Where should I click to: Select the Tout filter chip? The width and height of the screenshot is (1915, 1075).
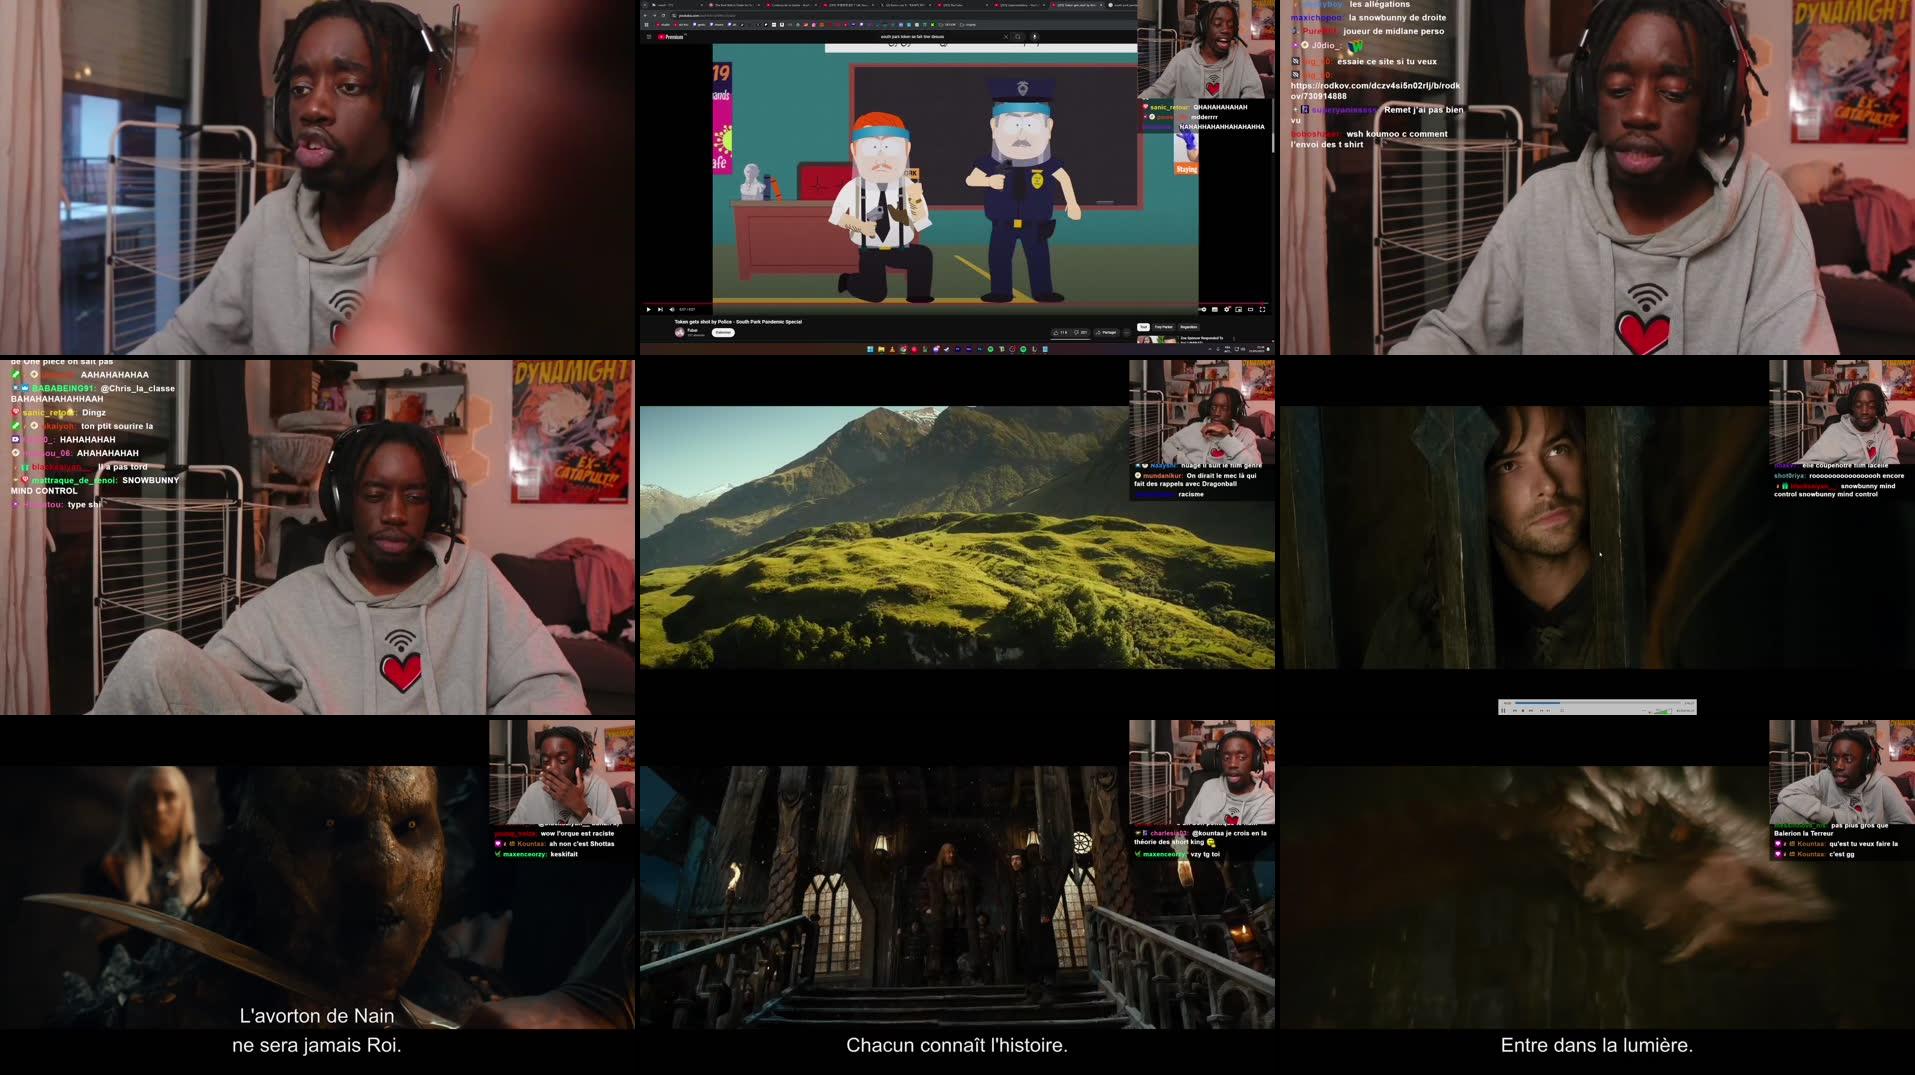(x=1143, y=327)
